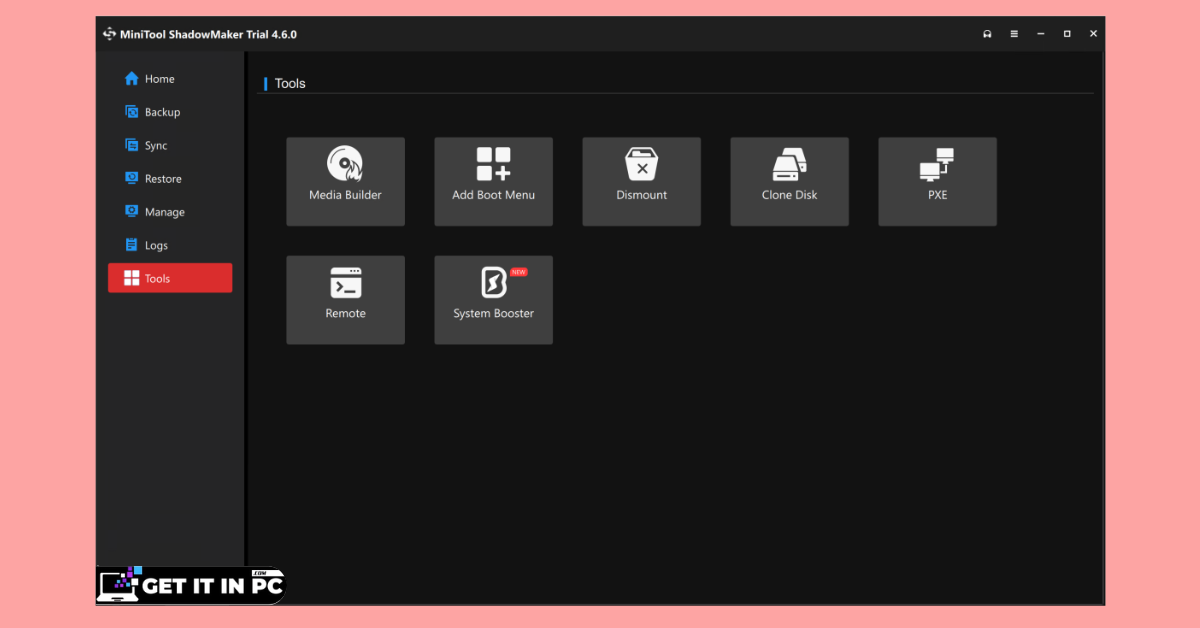Open the hamburger menu in title bar
The height and width of the screenshot is (628, 1200).
(x=1014, y=34)
